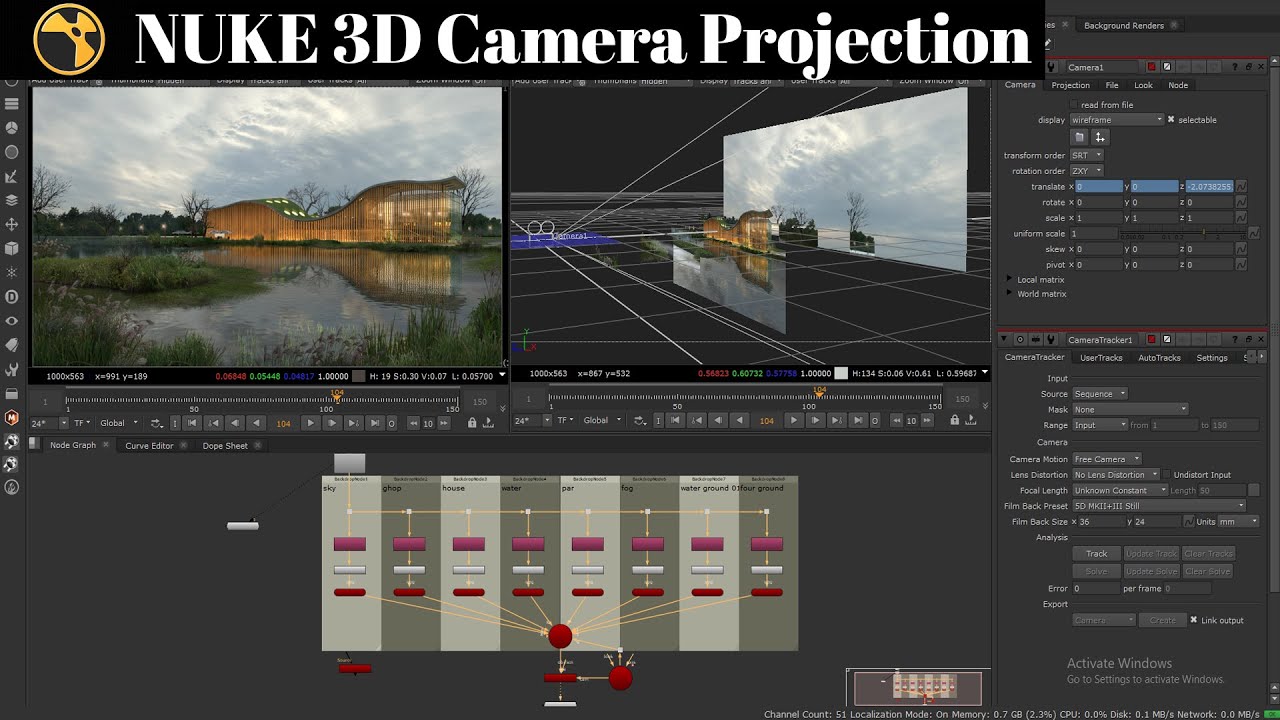Switch to the Dope Sheet tab

point(225,446)
